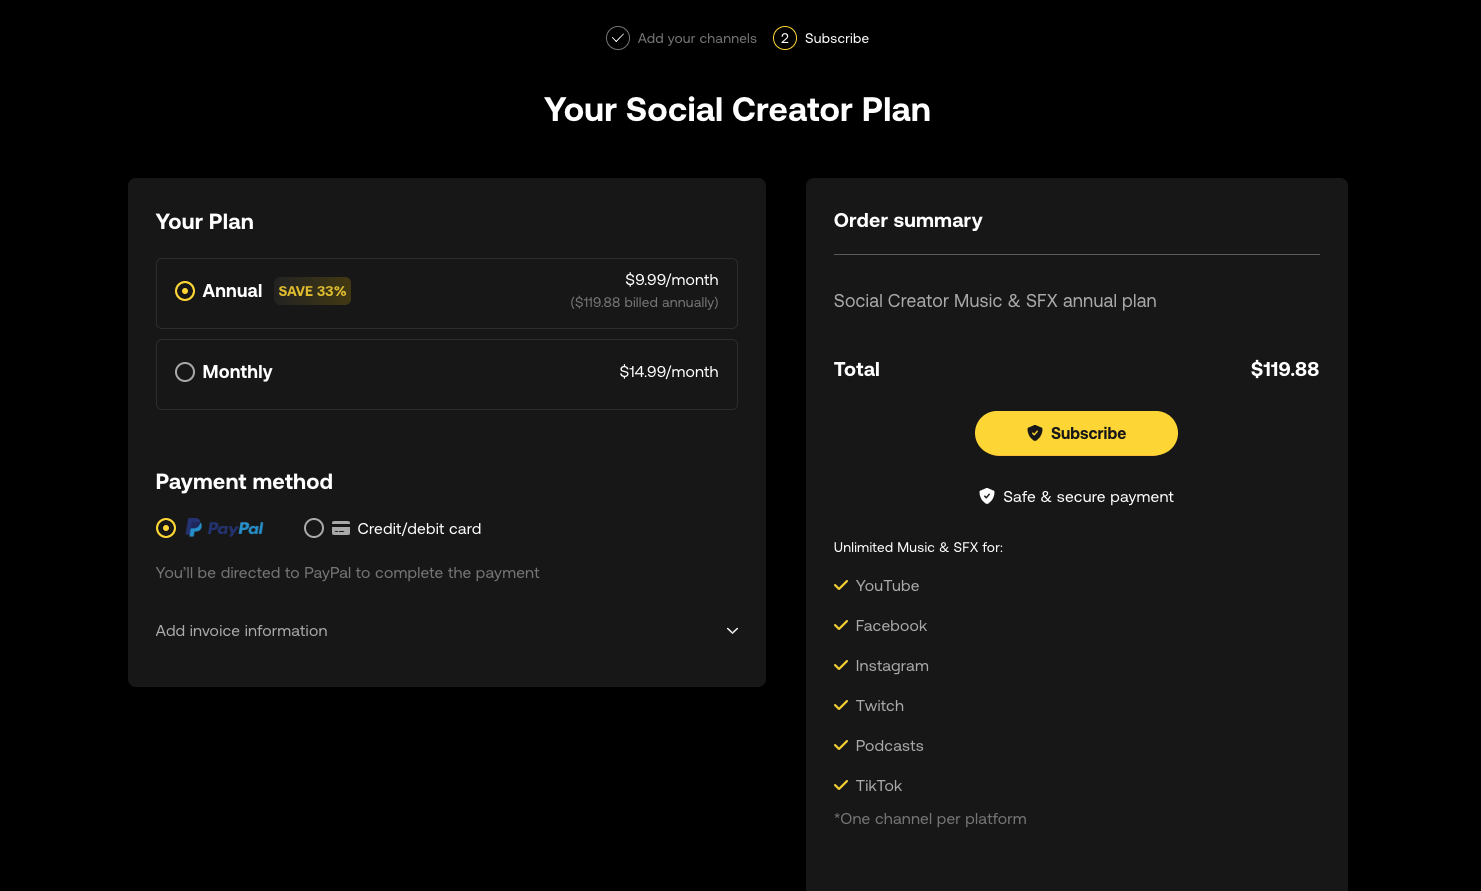This screenshot has height=891, width=1481.
Task: Click the SAVE 33% badge
Action: point(313,291)
